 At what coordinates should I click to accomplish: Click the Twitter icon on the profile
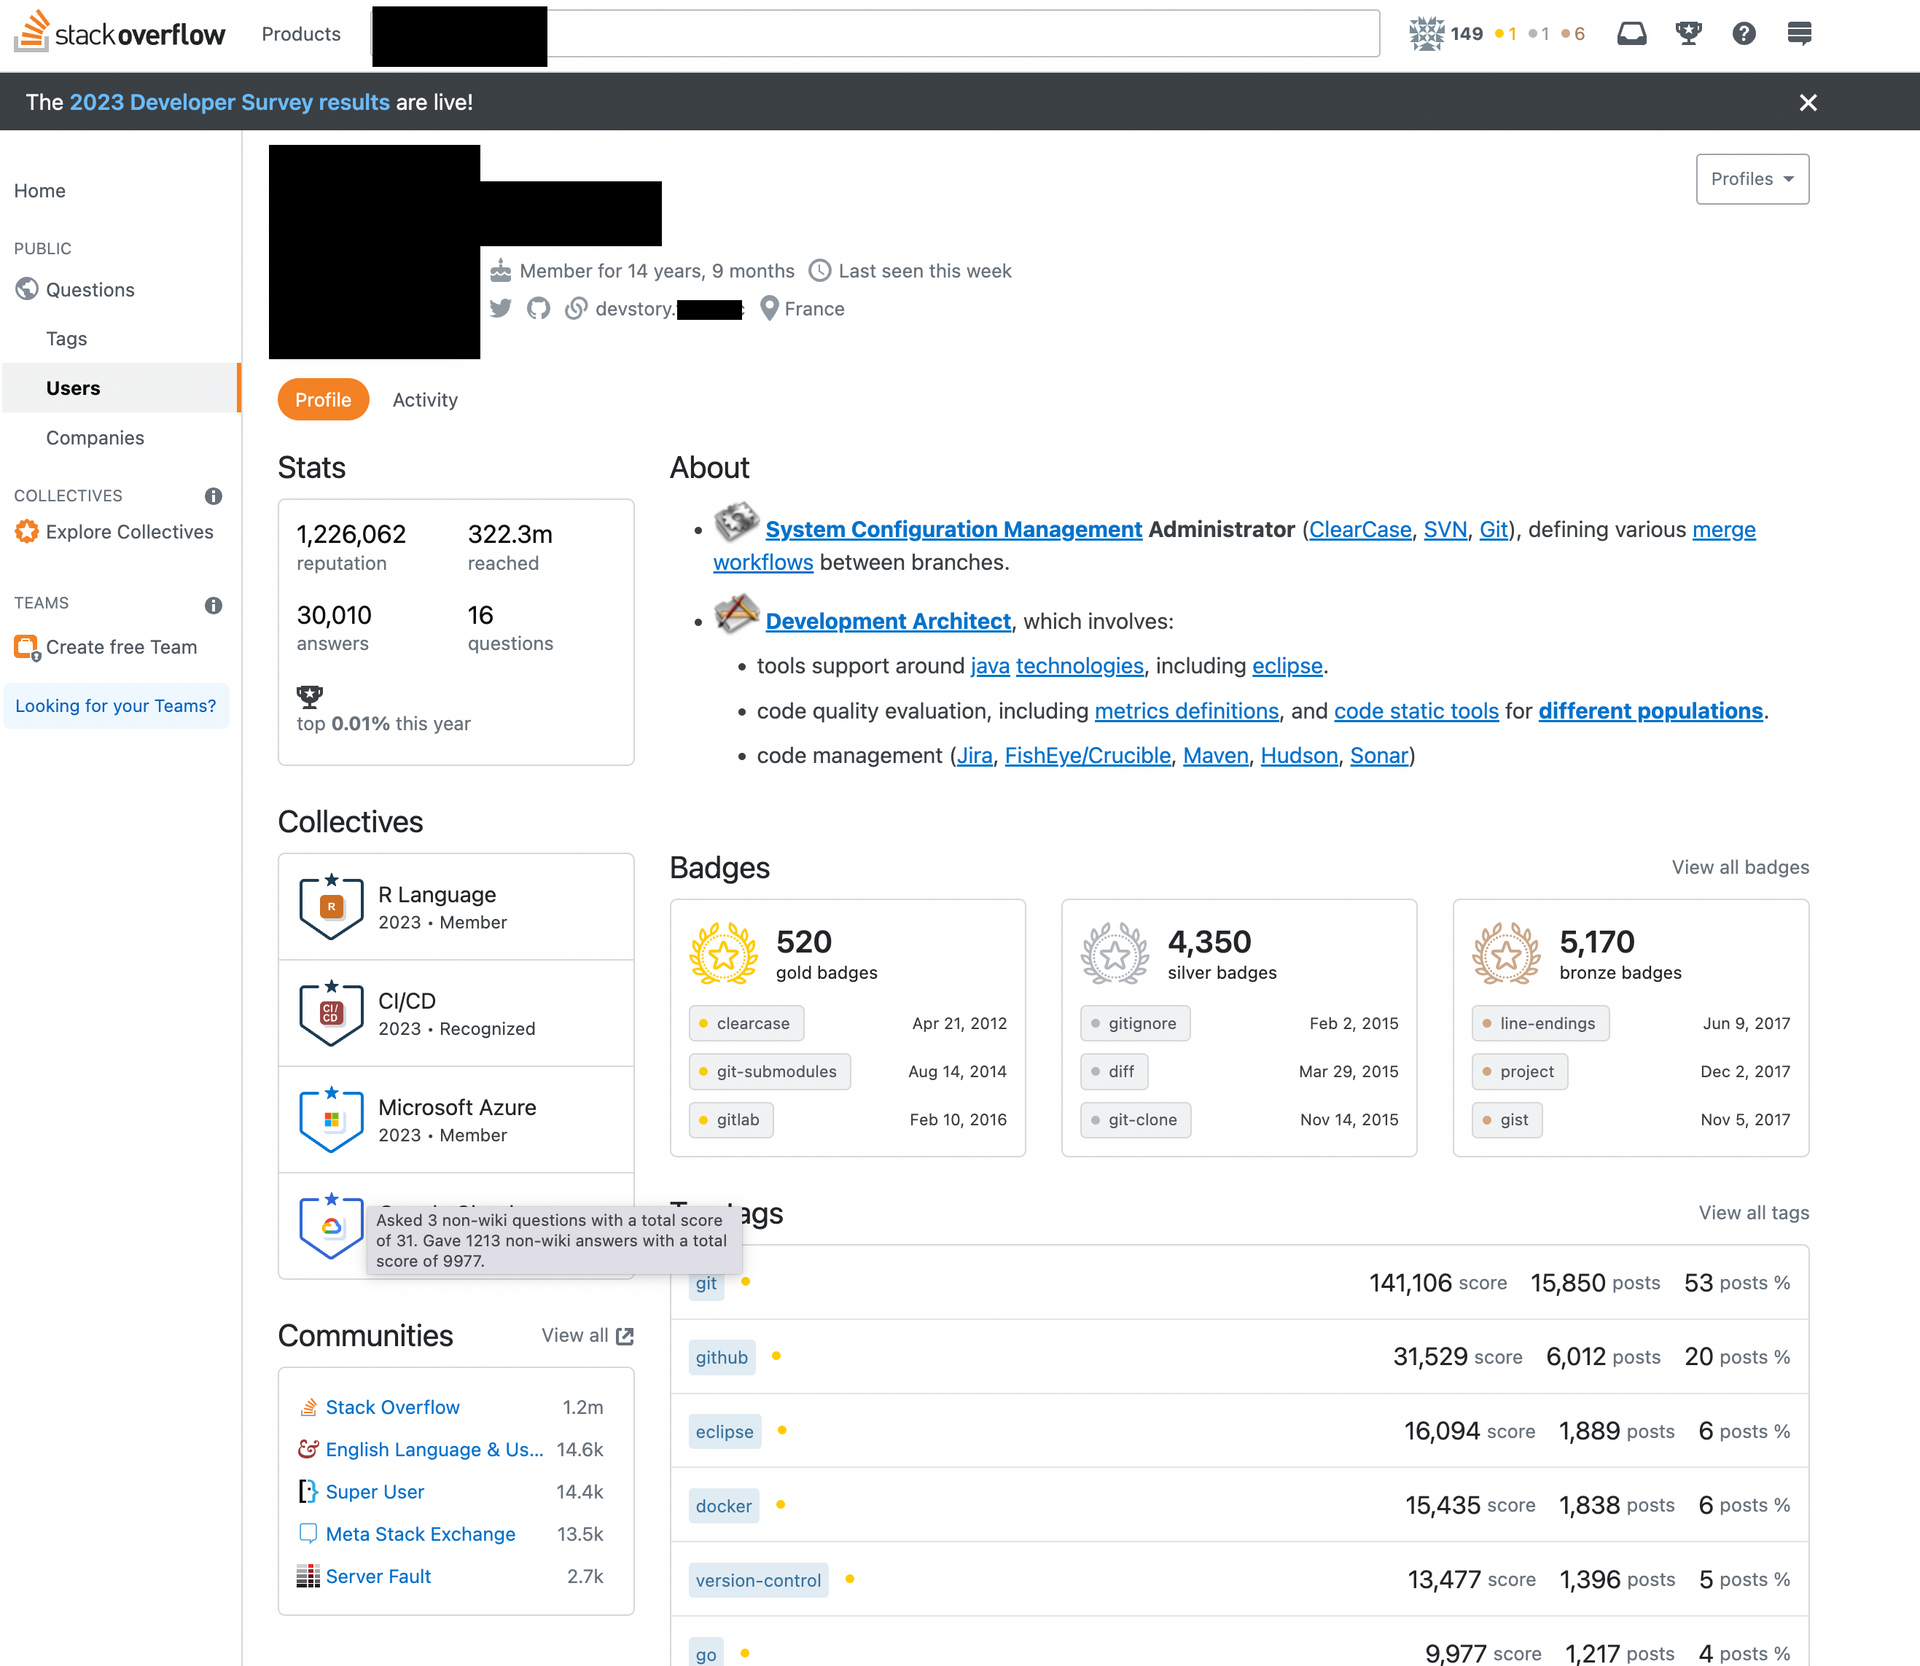tap(501, 308)
